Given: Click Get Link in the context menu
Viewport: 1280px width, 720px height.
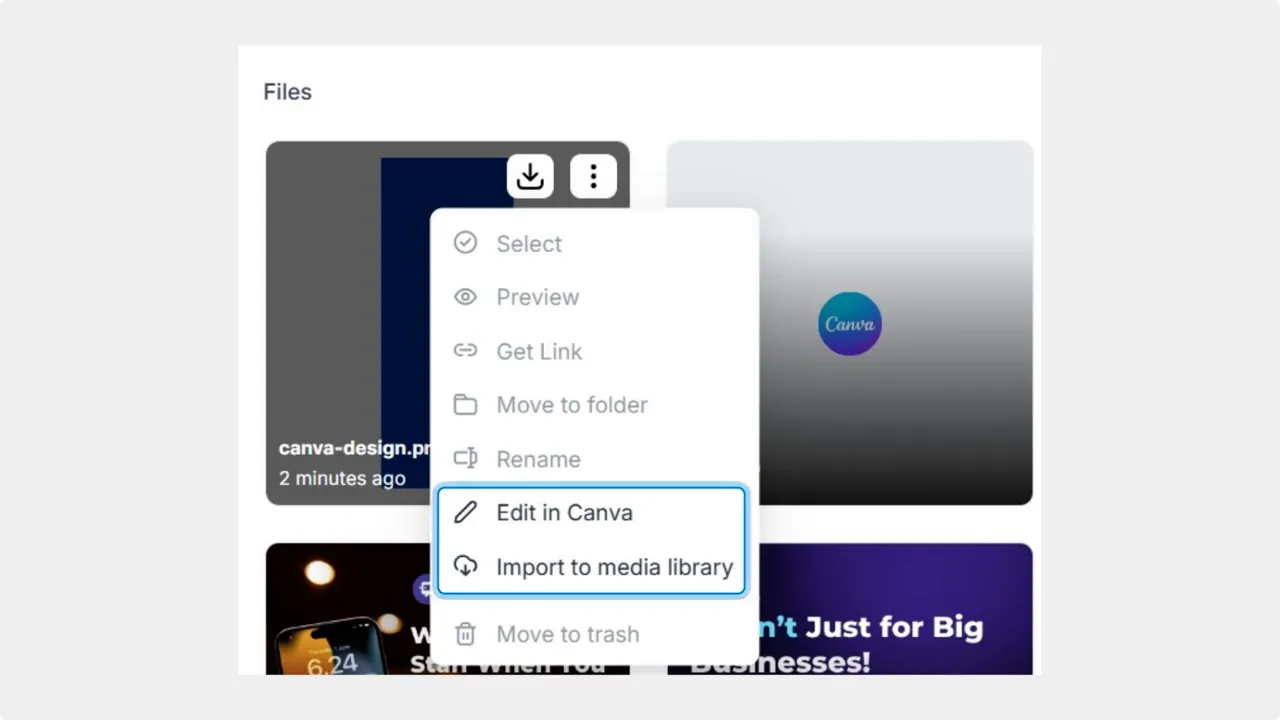Looking at the screenshot, I should [539, 351].
